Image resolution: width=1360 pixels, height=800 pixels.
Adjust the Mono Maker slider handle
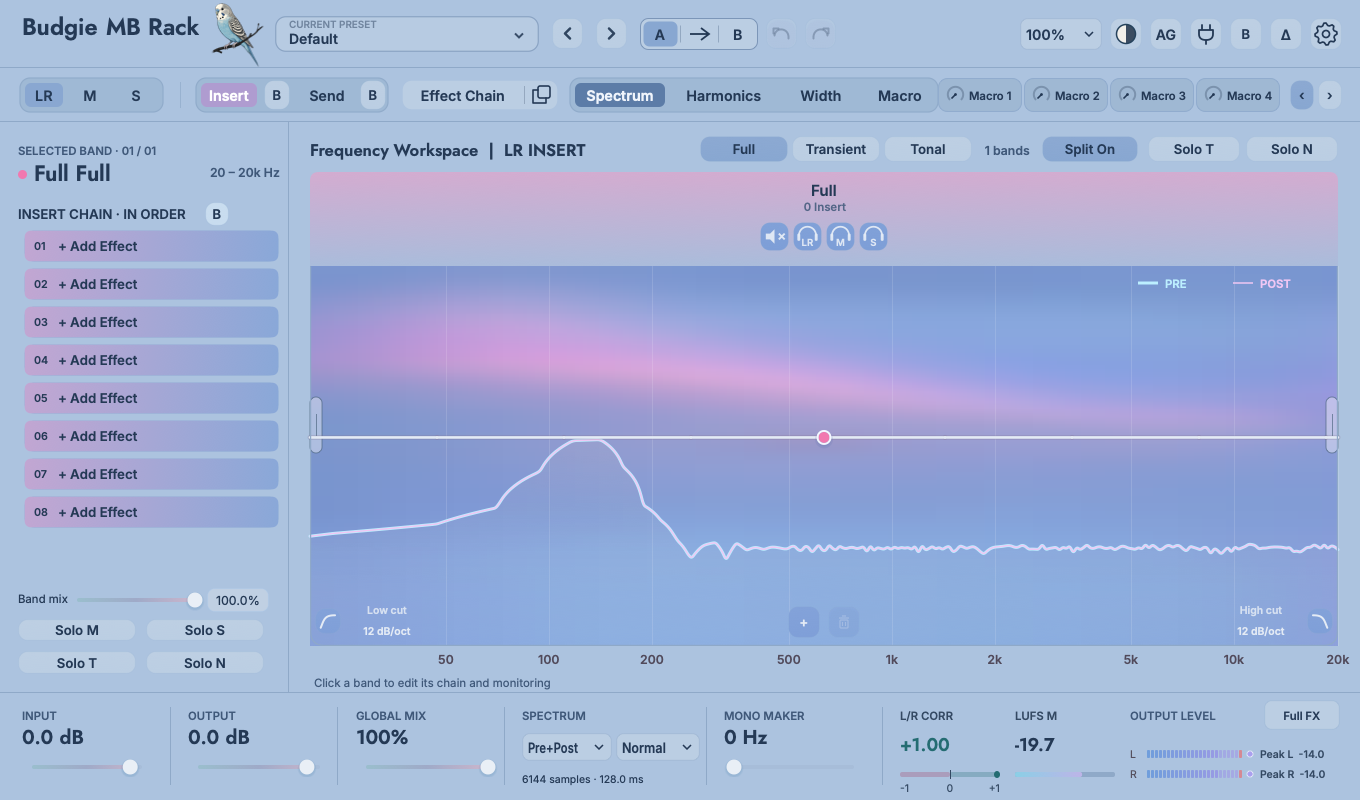(x=734, y=767)
